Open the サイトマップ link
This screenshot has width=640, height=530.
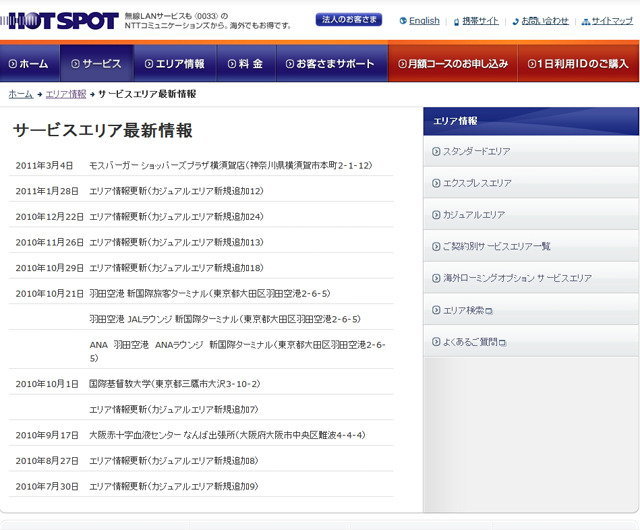(612, 21)
